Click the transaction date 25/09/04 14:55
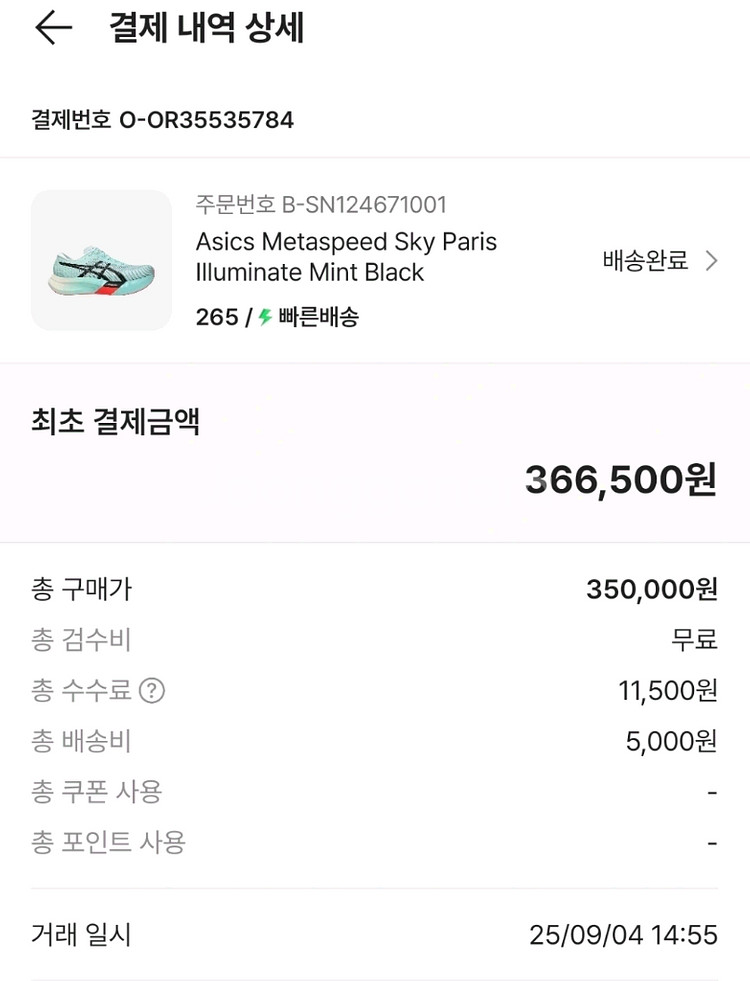This screenshot has width=750, height=981. coord(623,935)
